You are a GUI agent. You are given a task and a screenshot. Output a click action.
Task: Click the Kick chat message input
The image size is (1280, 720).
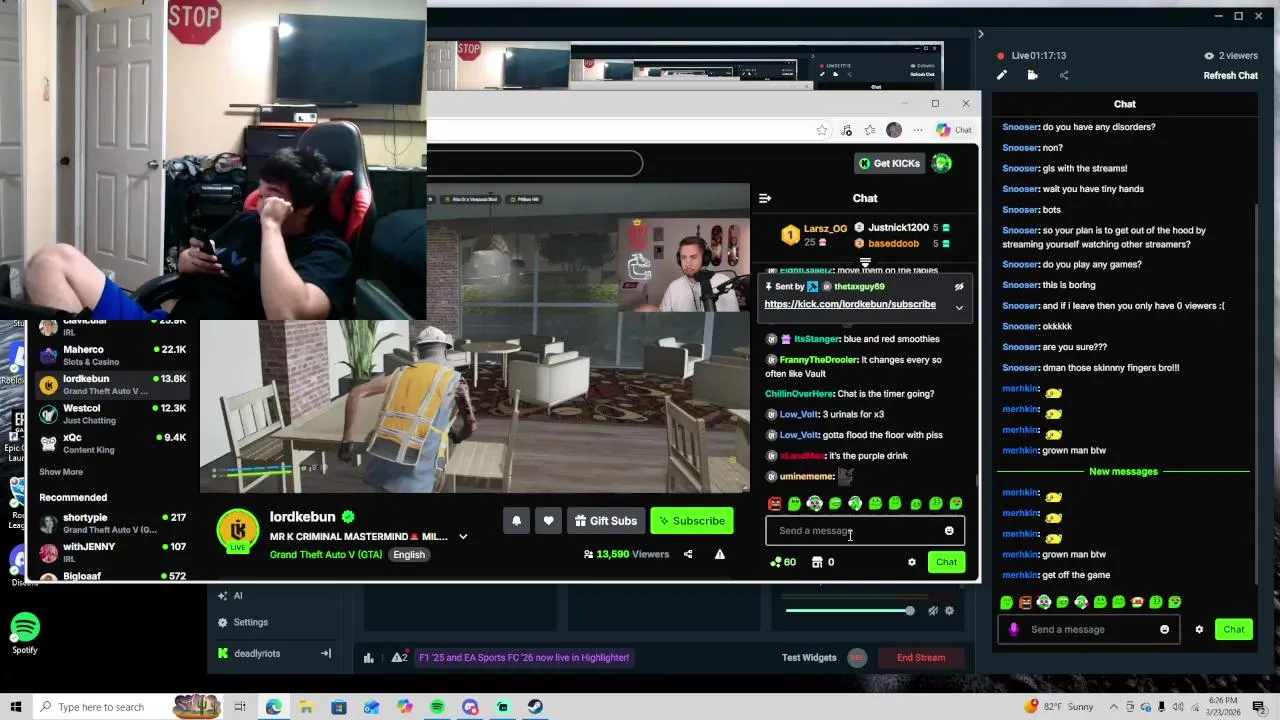(865, 531)
